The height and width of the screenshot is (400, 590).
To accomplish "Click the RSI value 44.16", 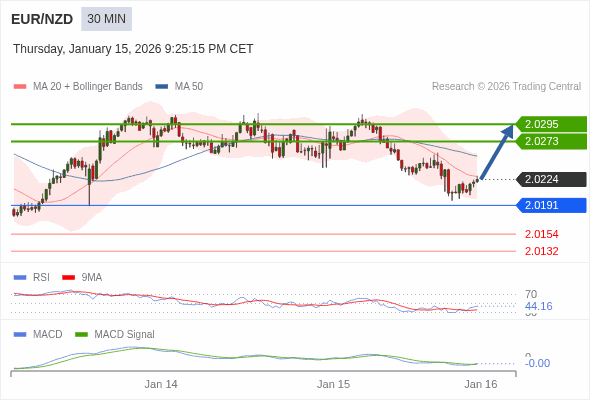I will click(x=538, y=306).
